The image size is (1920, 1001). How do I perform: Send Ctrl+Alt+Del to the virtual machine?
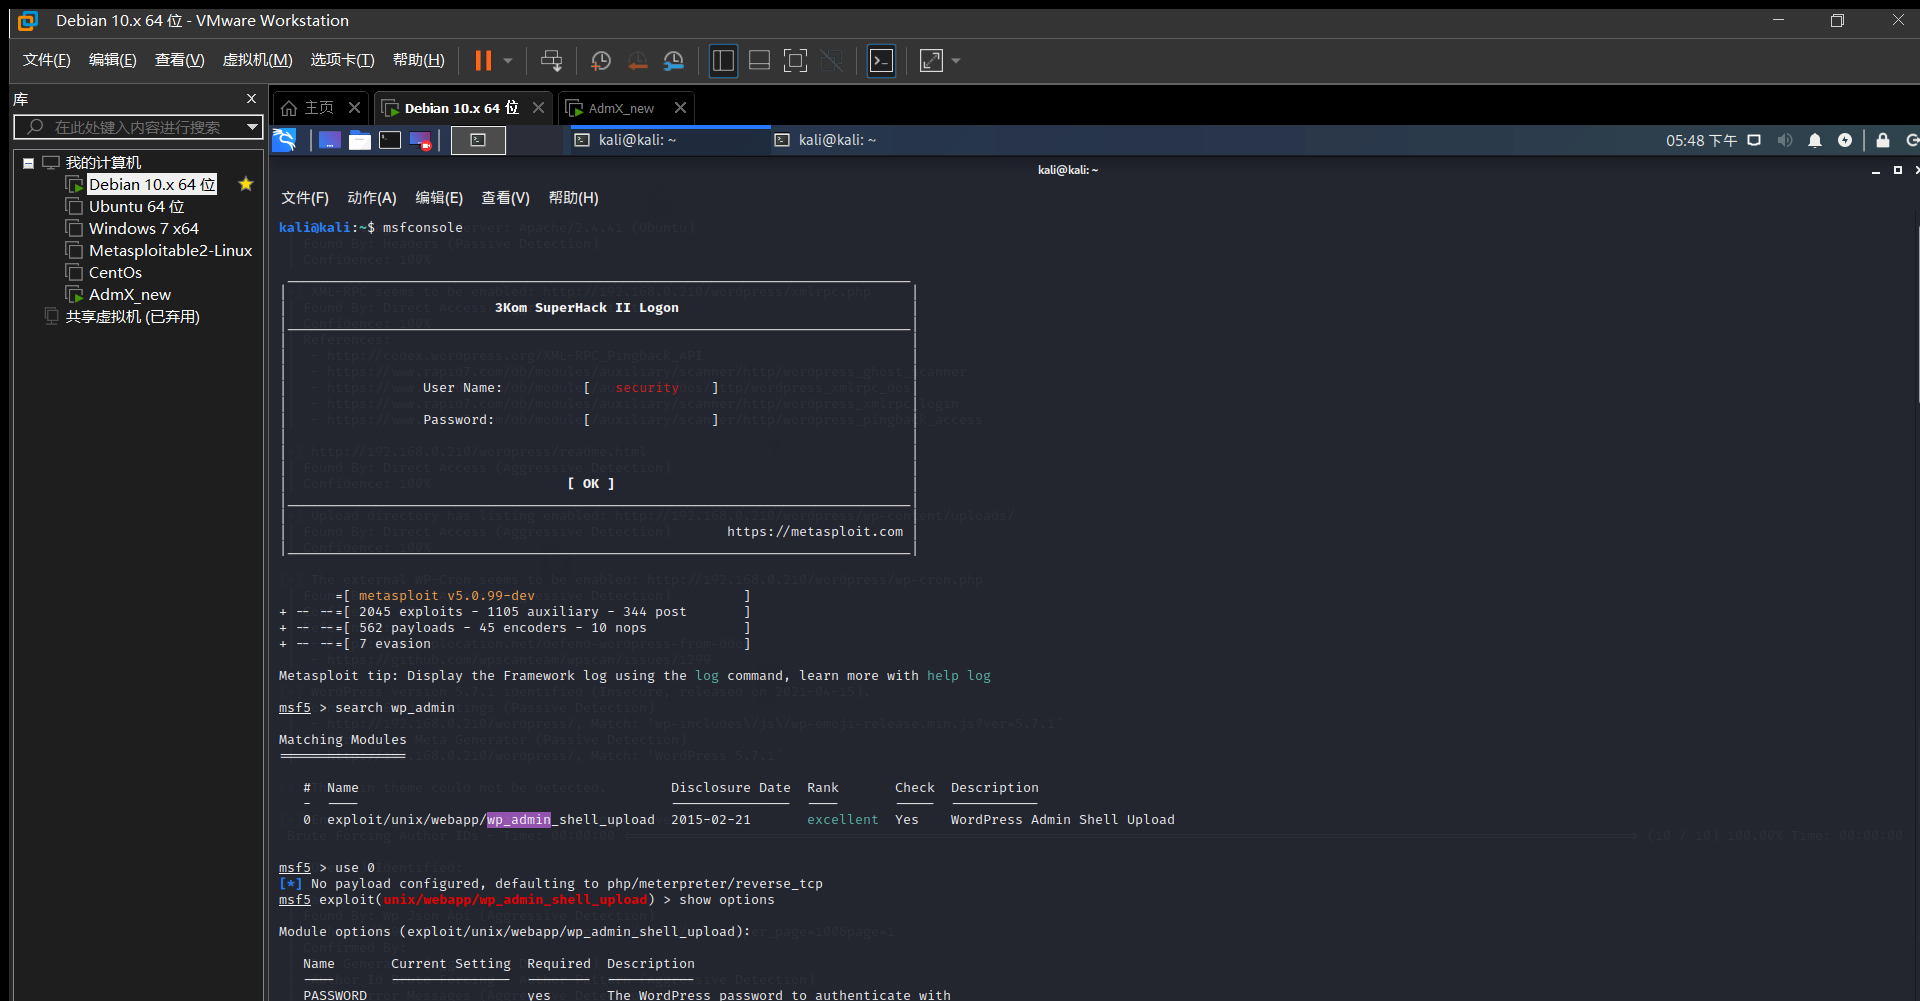tap(551, 61)
